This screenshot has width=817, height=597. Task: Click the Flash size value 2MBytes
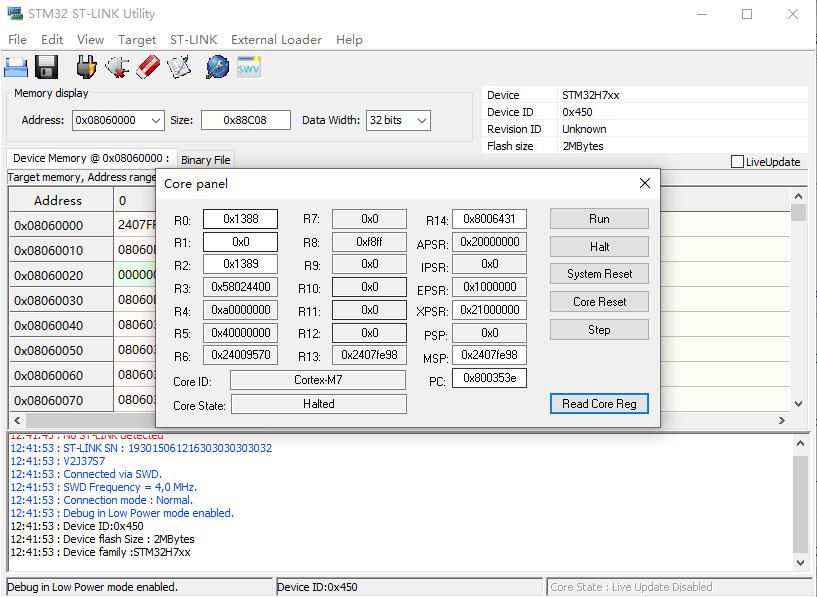click(x=583, y=146)
